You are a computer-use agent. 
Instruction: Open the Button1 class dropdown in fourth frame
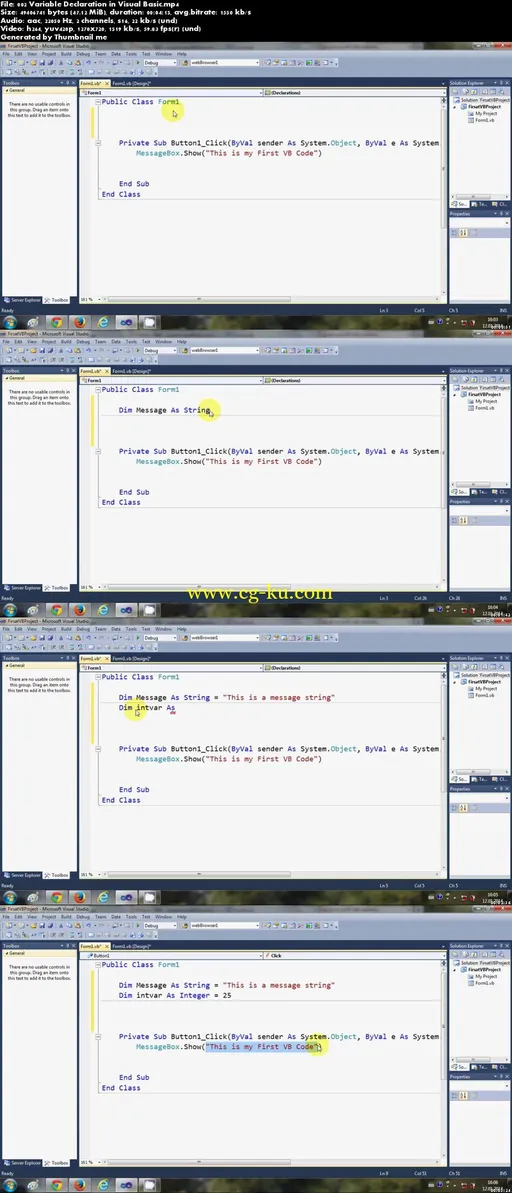(x=171, y=956)
